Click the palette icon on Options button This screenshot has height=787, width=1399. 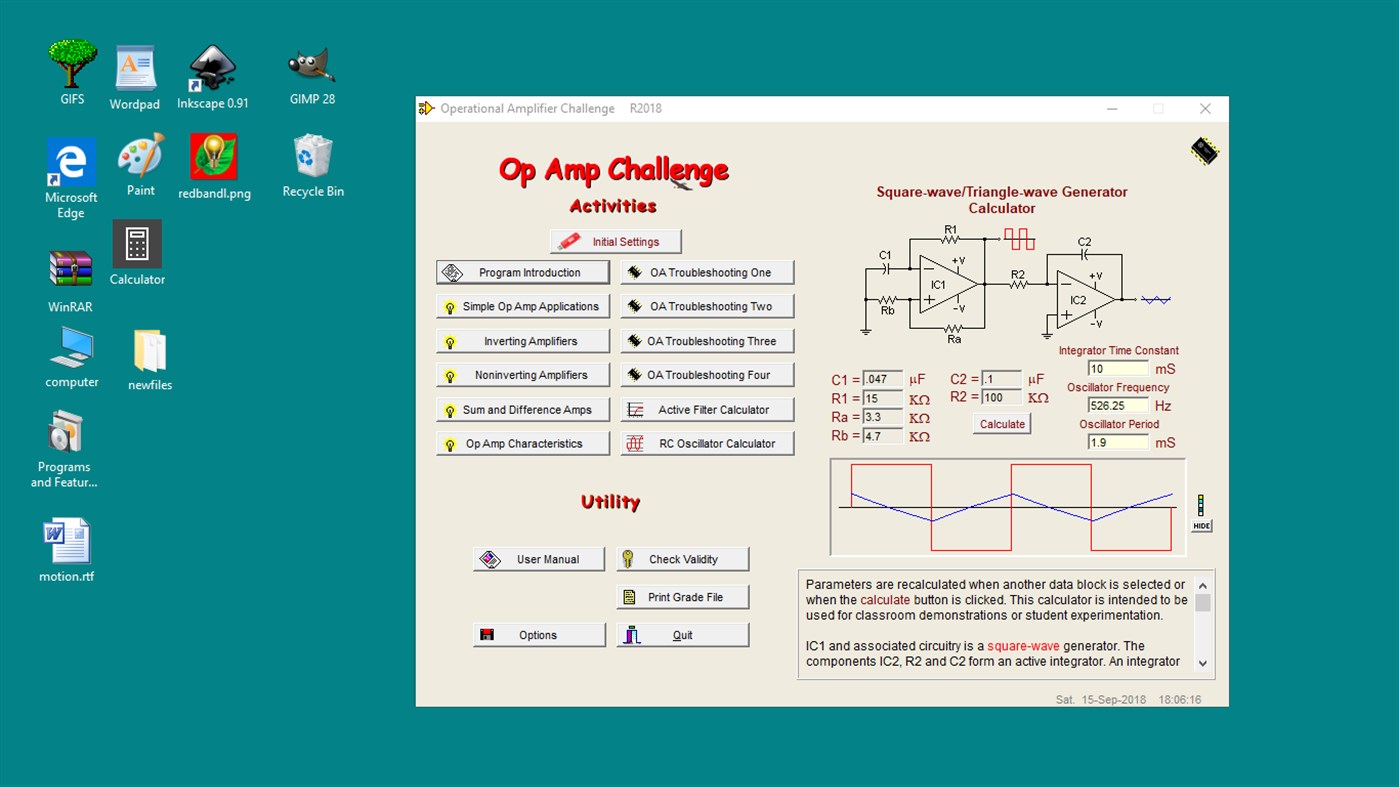pyautogui.click(x=487, y=633)
